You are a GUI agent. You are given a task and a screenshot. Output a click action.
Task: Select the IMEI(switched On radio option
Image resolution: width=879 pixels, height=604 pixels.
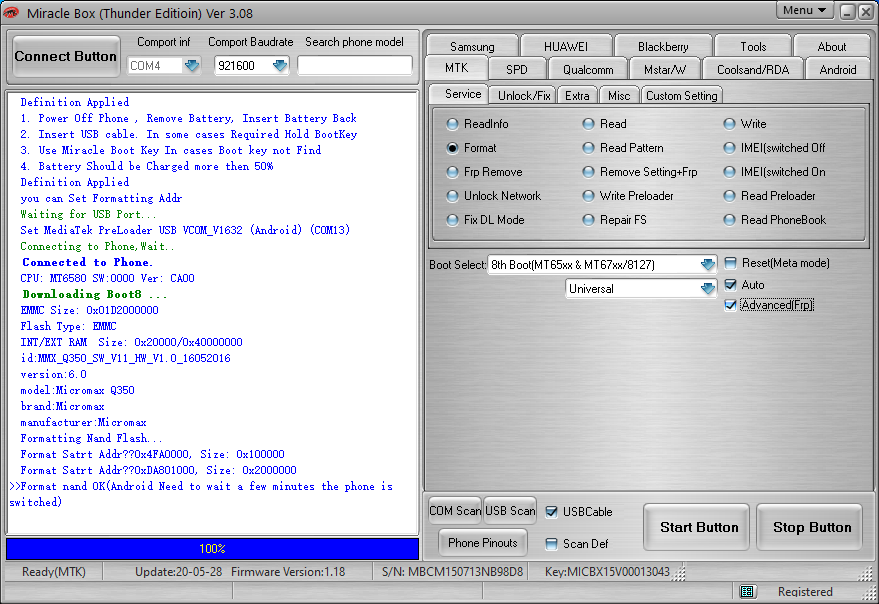point(774,172)
